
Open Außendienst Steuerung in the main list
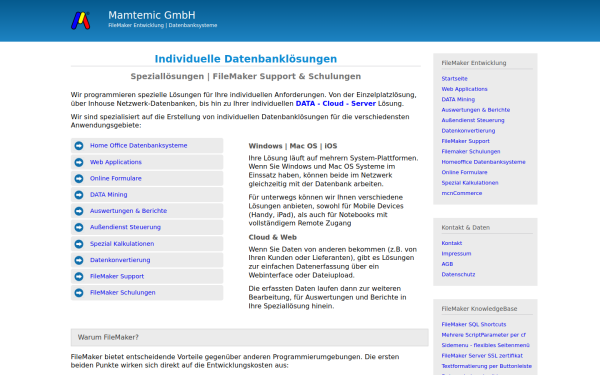pos(125,227)
